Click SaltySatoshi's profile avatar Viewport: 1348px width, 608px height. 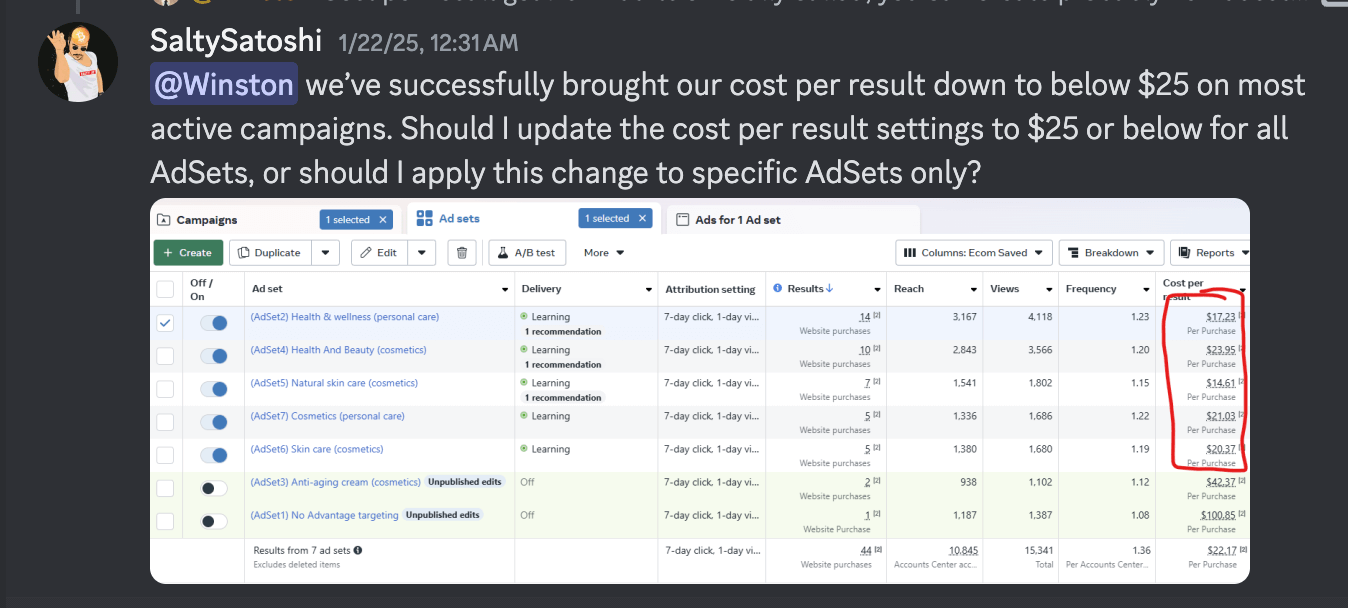click(x=78, y=62)
